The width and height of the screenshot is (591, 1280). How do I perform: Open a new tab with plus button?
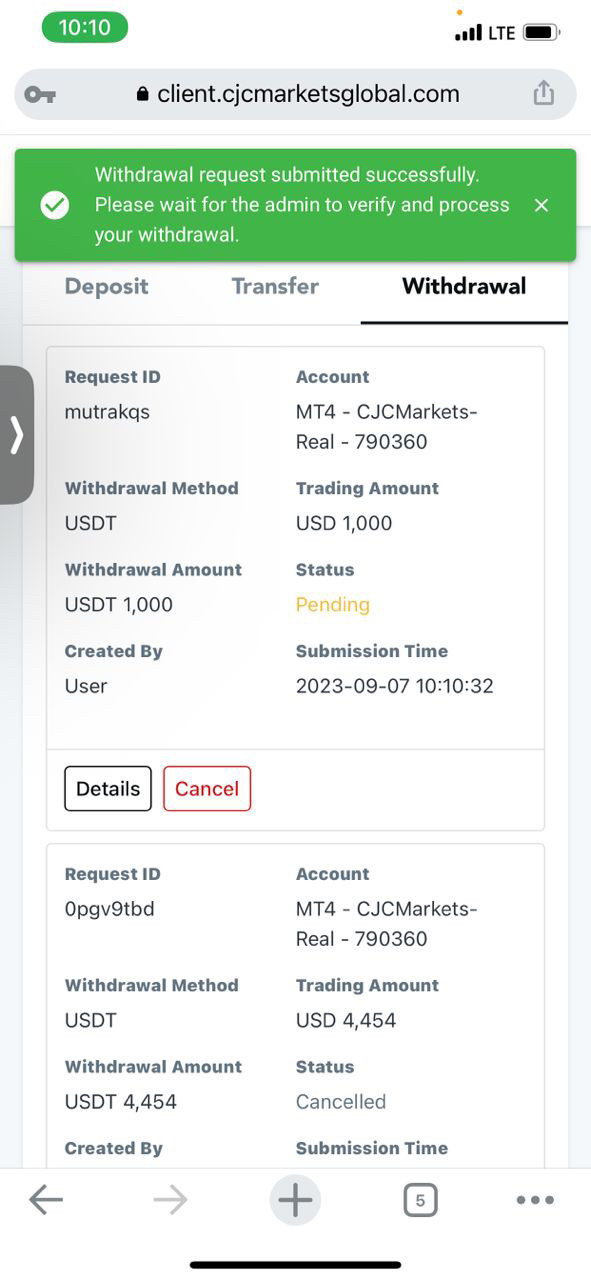pos(295,1200)
